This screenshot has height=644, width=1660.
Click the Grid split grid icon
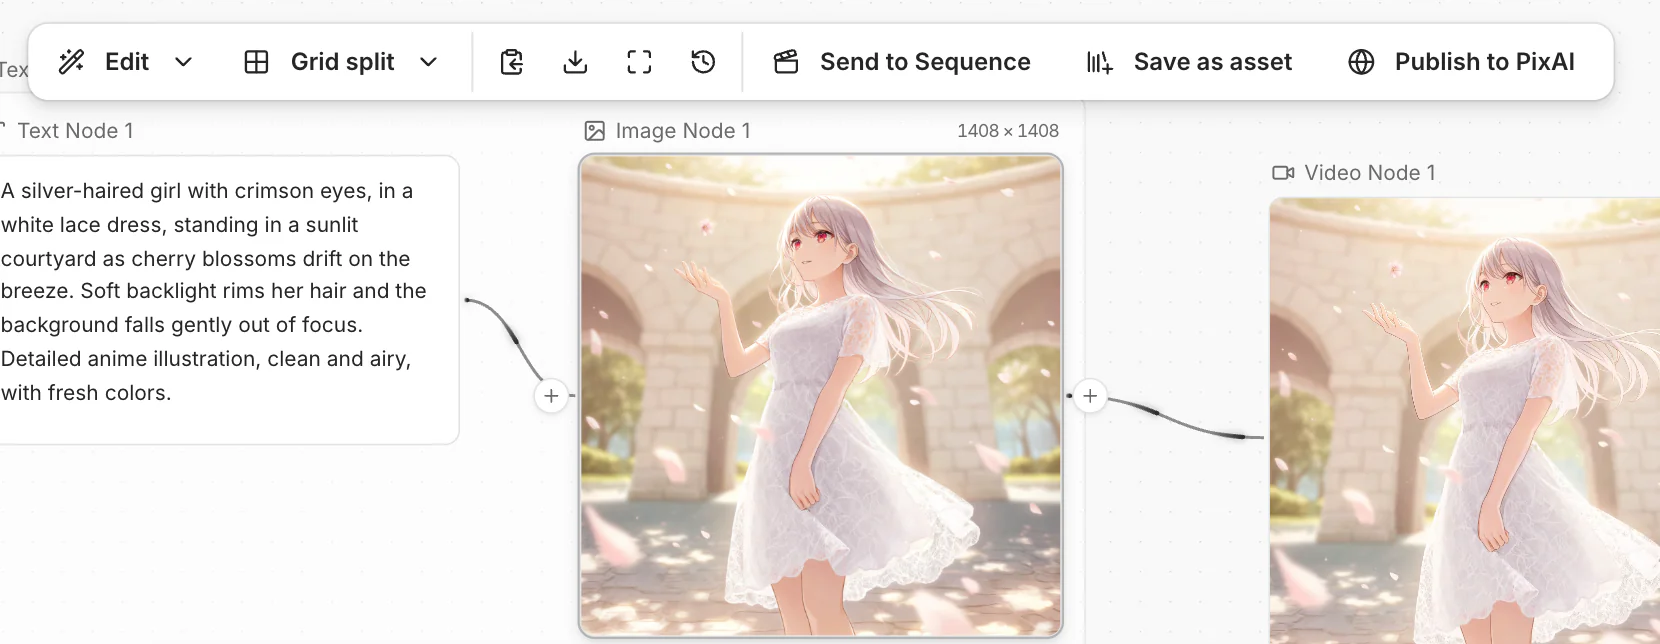(x=256, y=62)
